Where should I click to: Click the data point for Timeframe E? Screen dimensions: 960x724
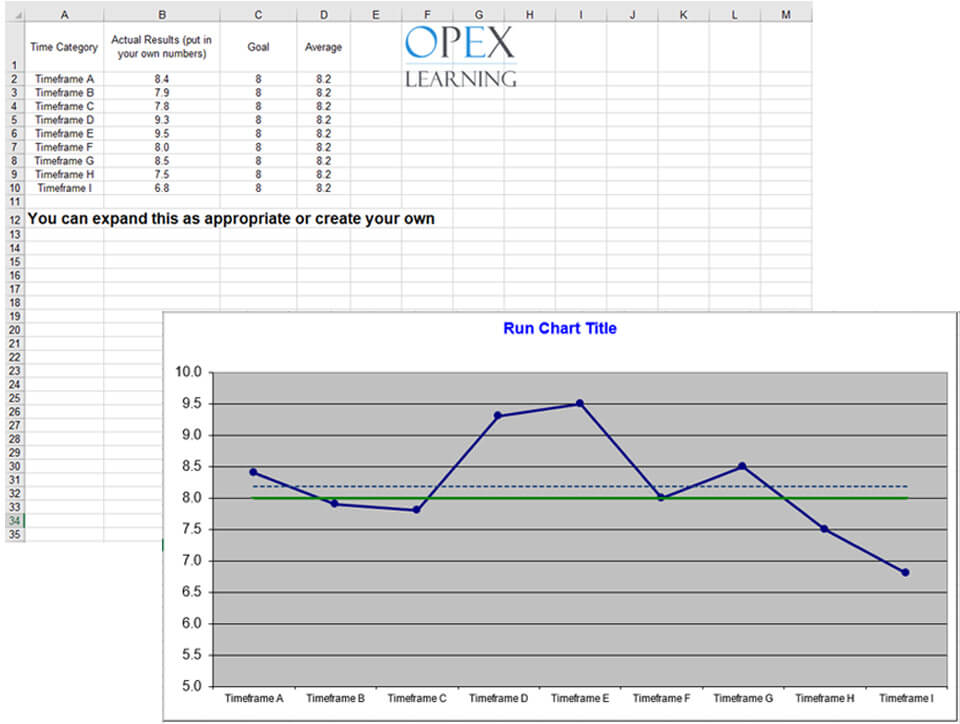point(578,403)
